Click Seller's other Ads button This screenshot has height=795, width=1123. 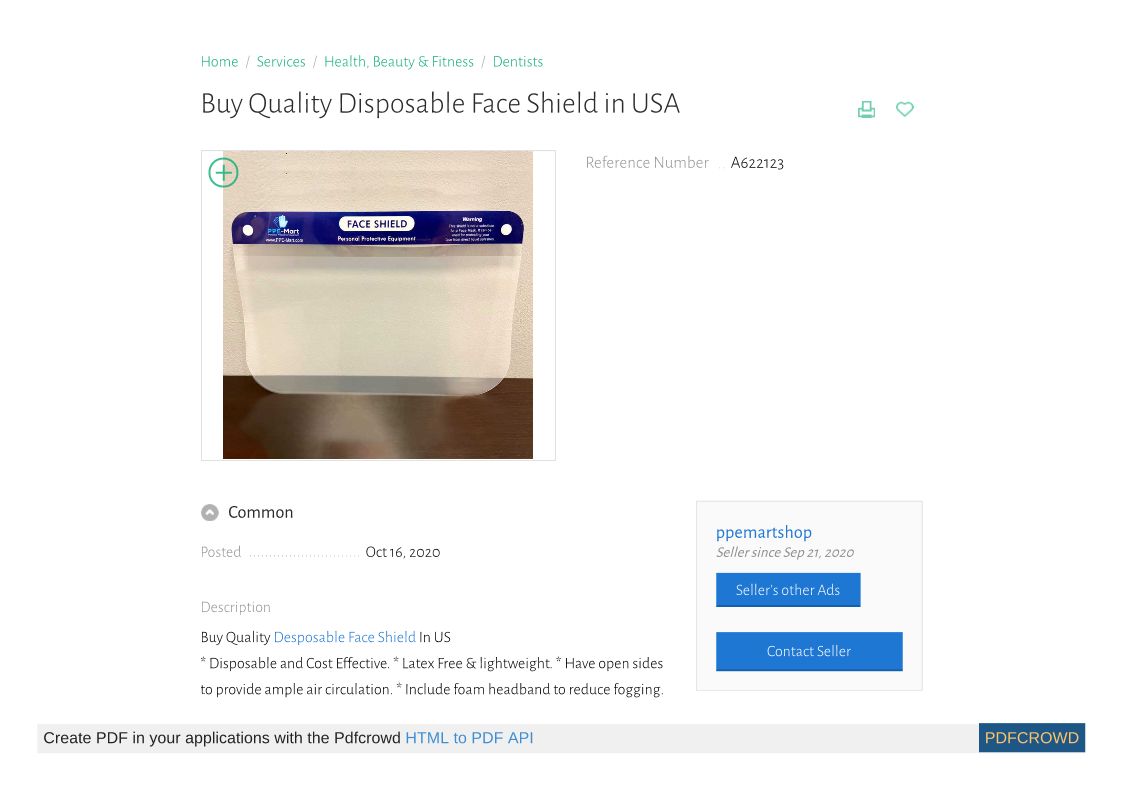(x=788, y=590)
